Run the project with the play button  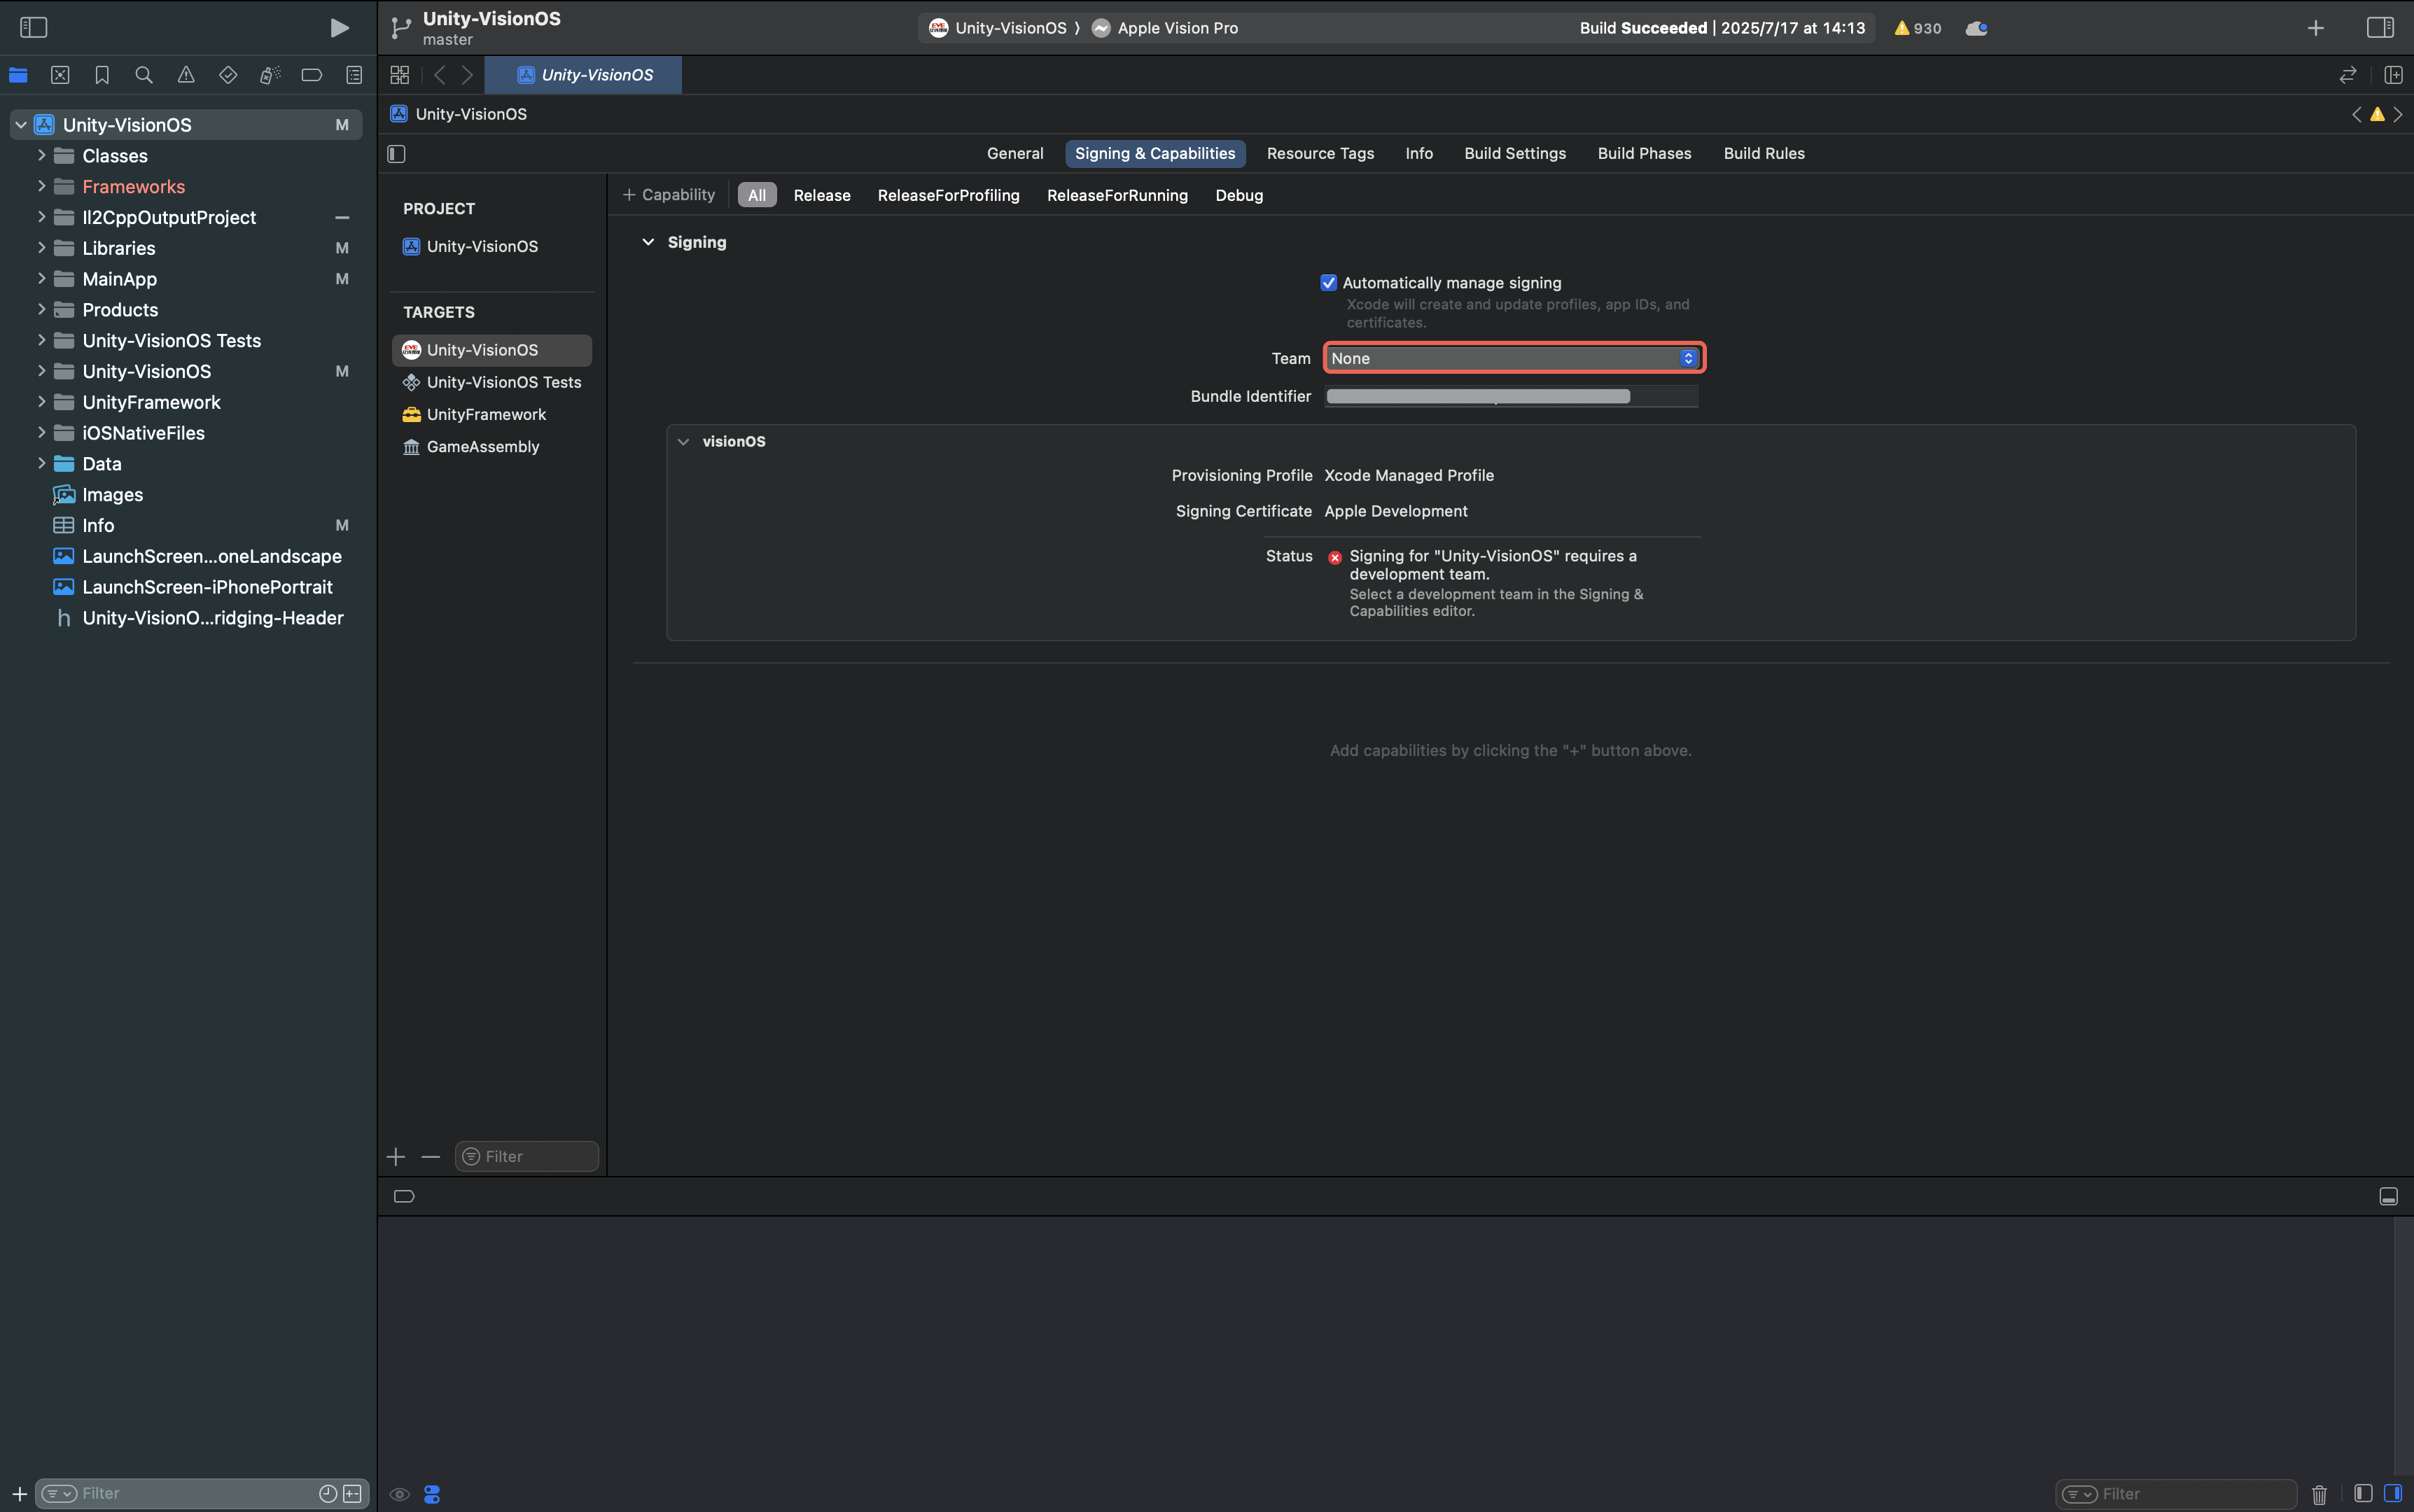(x=339, y=28)
